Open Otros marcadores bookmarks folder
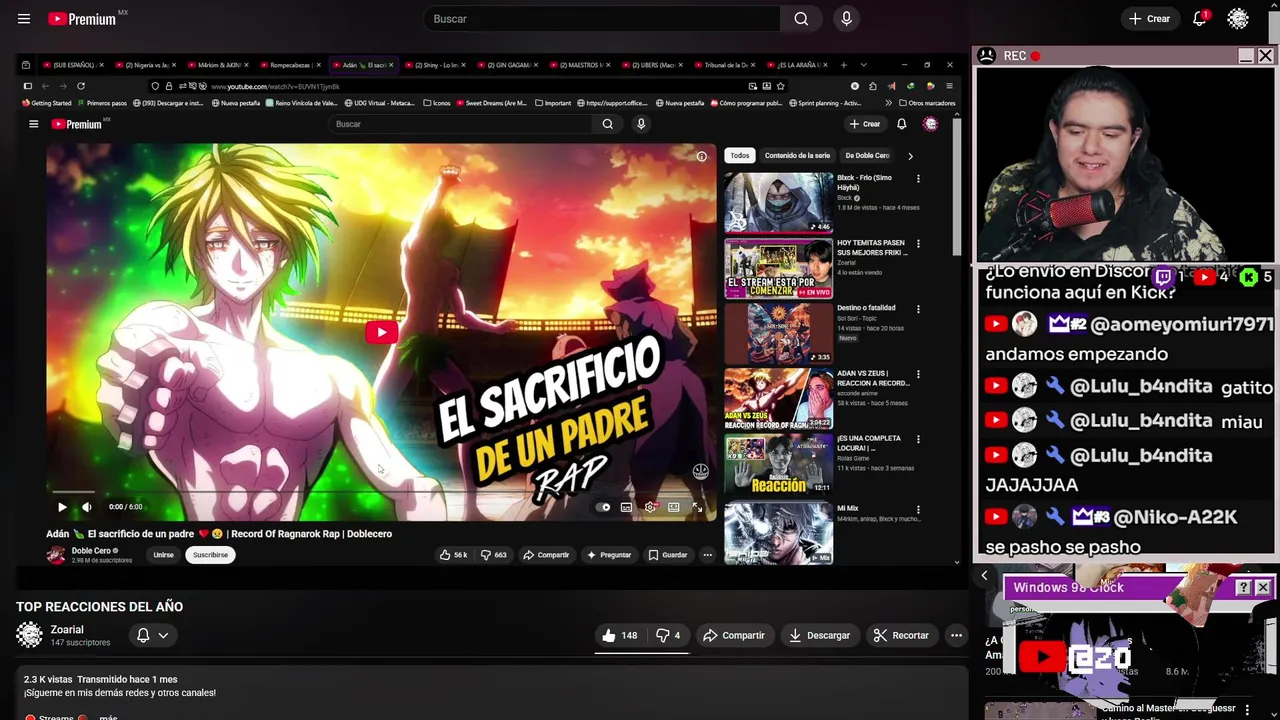Viewport: 1280px width, 720px height. (x=927, y=103)
